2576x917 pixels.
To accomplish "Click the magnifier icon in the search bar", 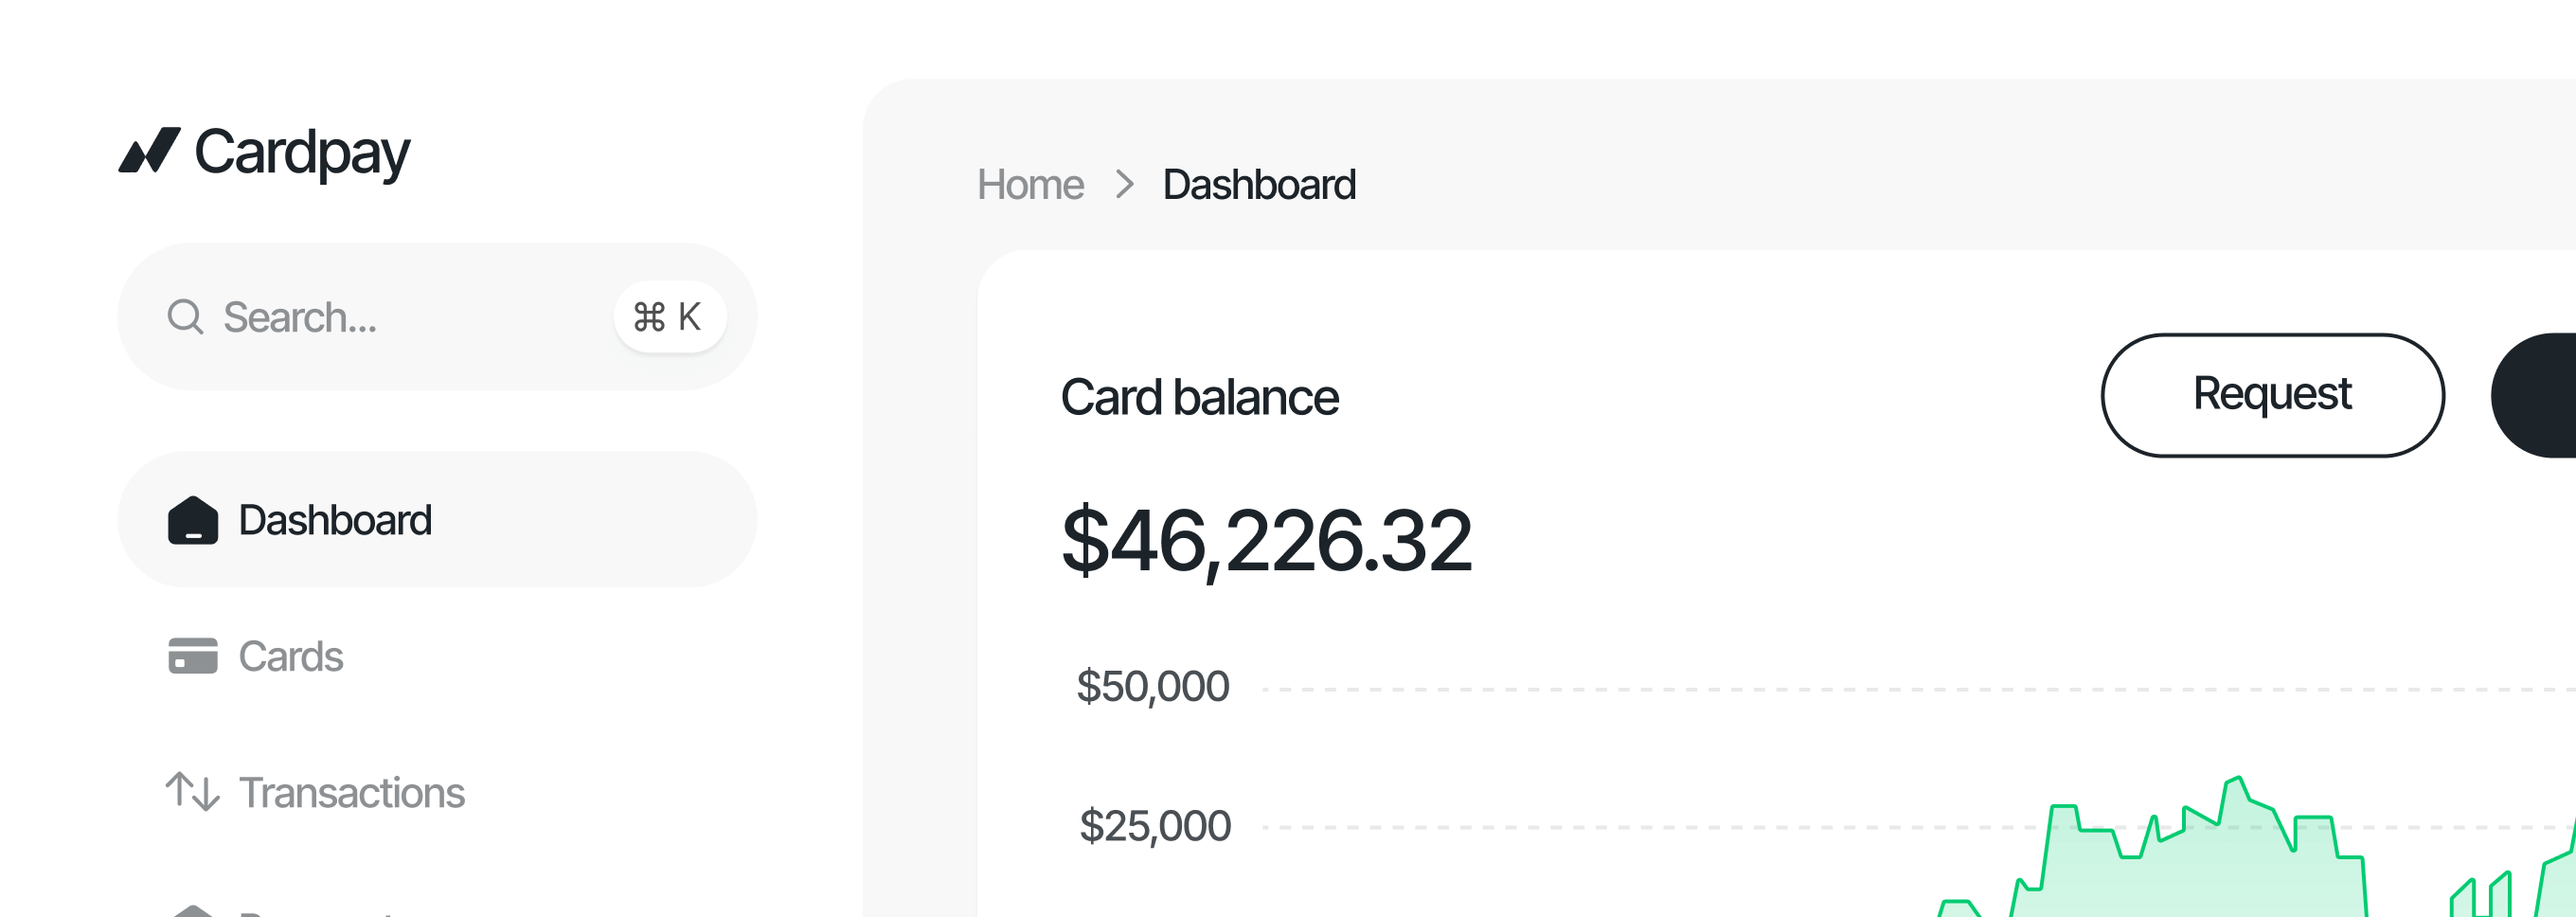I will (185, 316).
